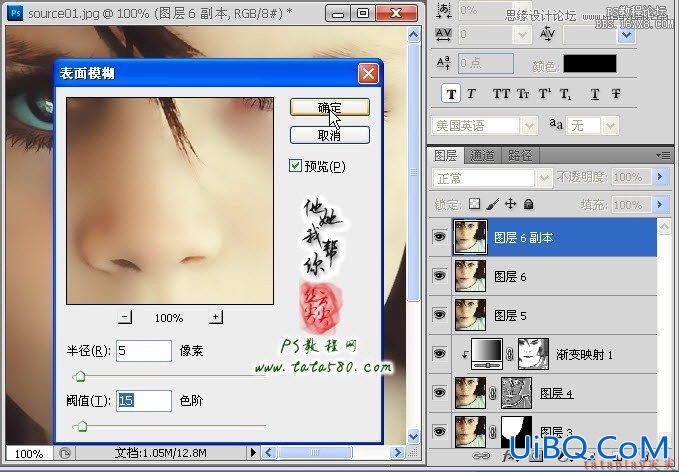Viewport: 679px width, 472px height.
Task: Hide the 图层 3 layer
Action: tap(439, 431)
